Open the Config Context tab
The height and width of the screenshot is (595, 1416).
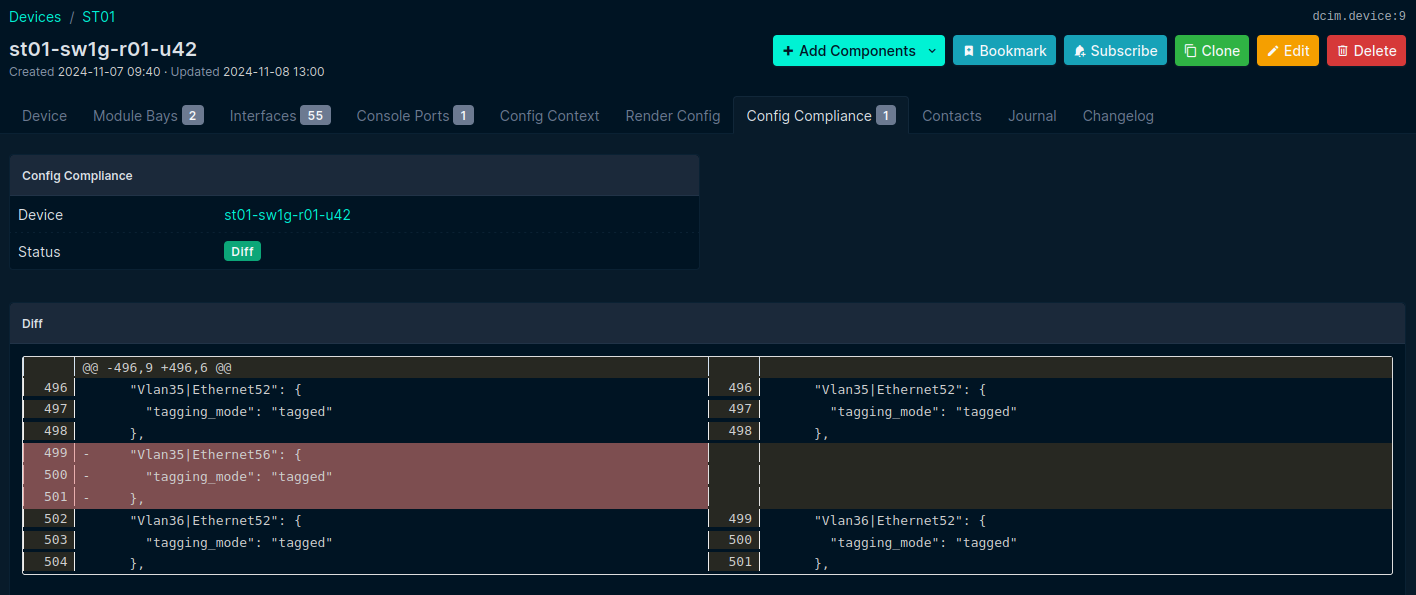(549, 116)
